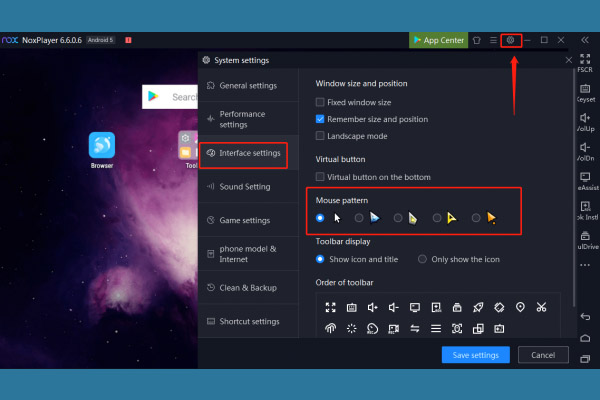Open the Clean & Backup tab
This screenshot has width=600, height=400.
coord(248,288)
